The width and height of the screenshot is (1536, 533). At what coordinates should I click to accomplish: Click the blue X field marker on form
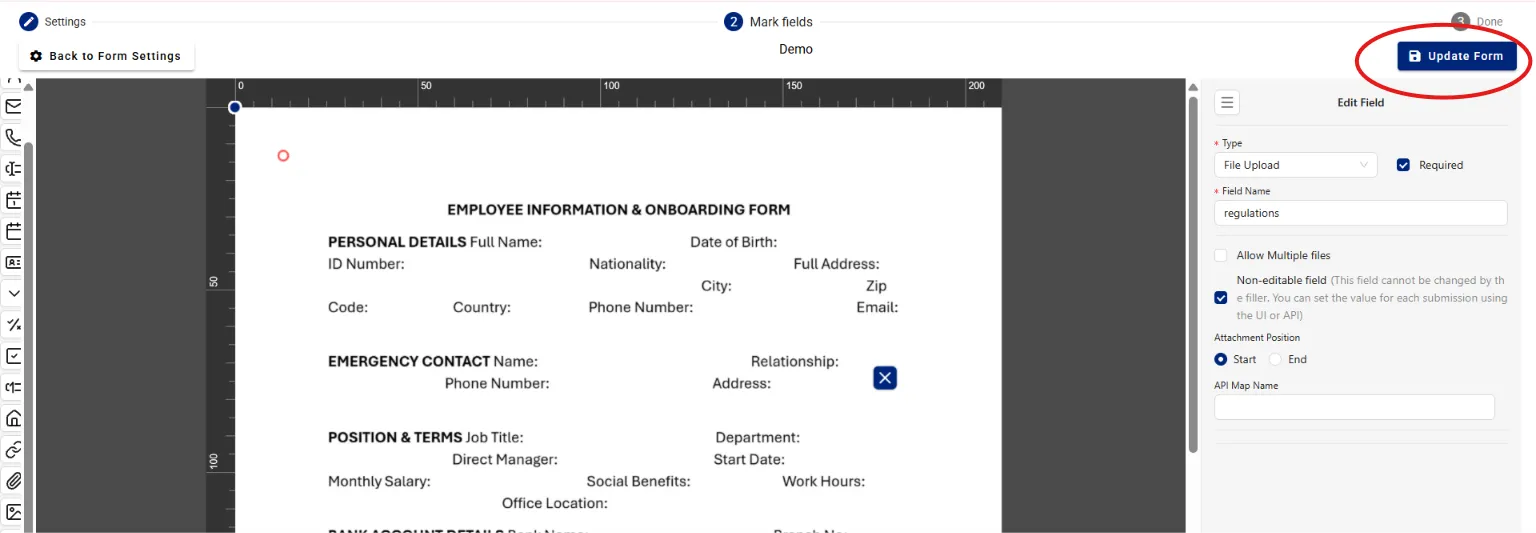pos(885,377)
